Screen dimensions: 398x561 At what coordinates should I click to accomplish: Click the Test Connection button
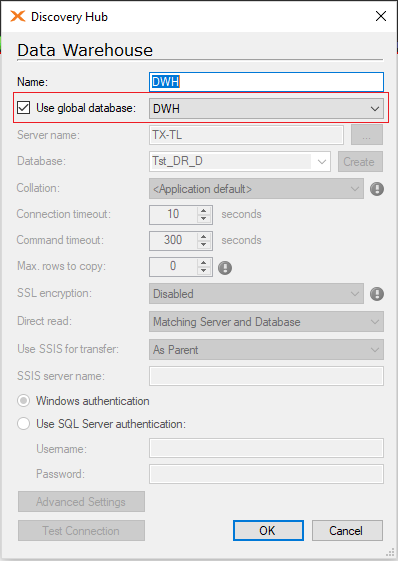click(82, 530)
